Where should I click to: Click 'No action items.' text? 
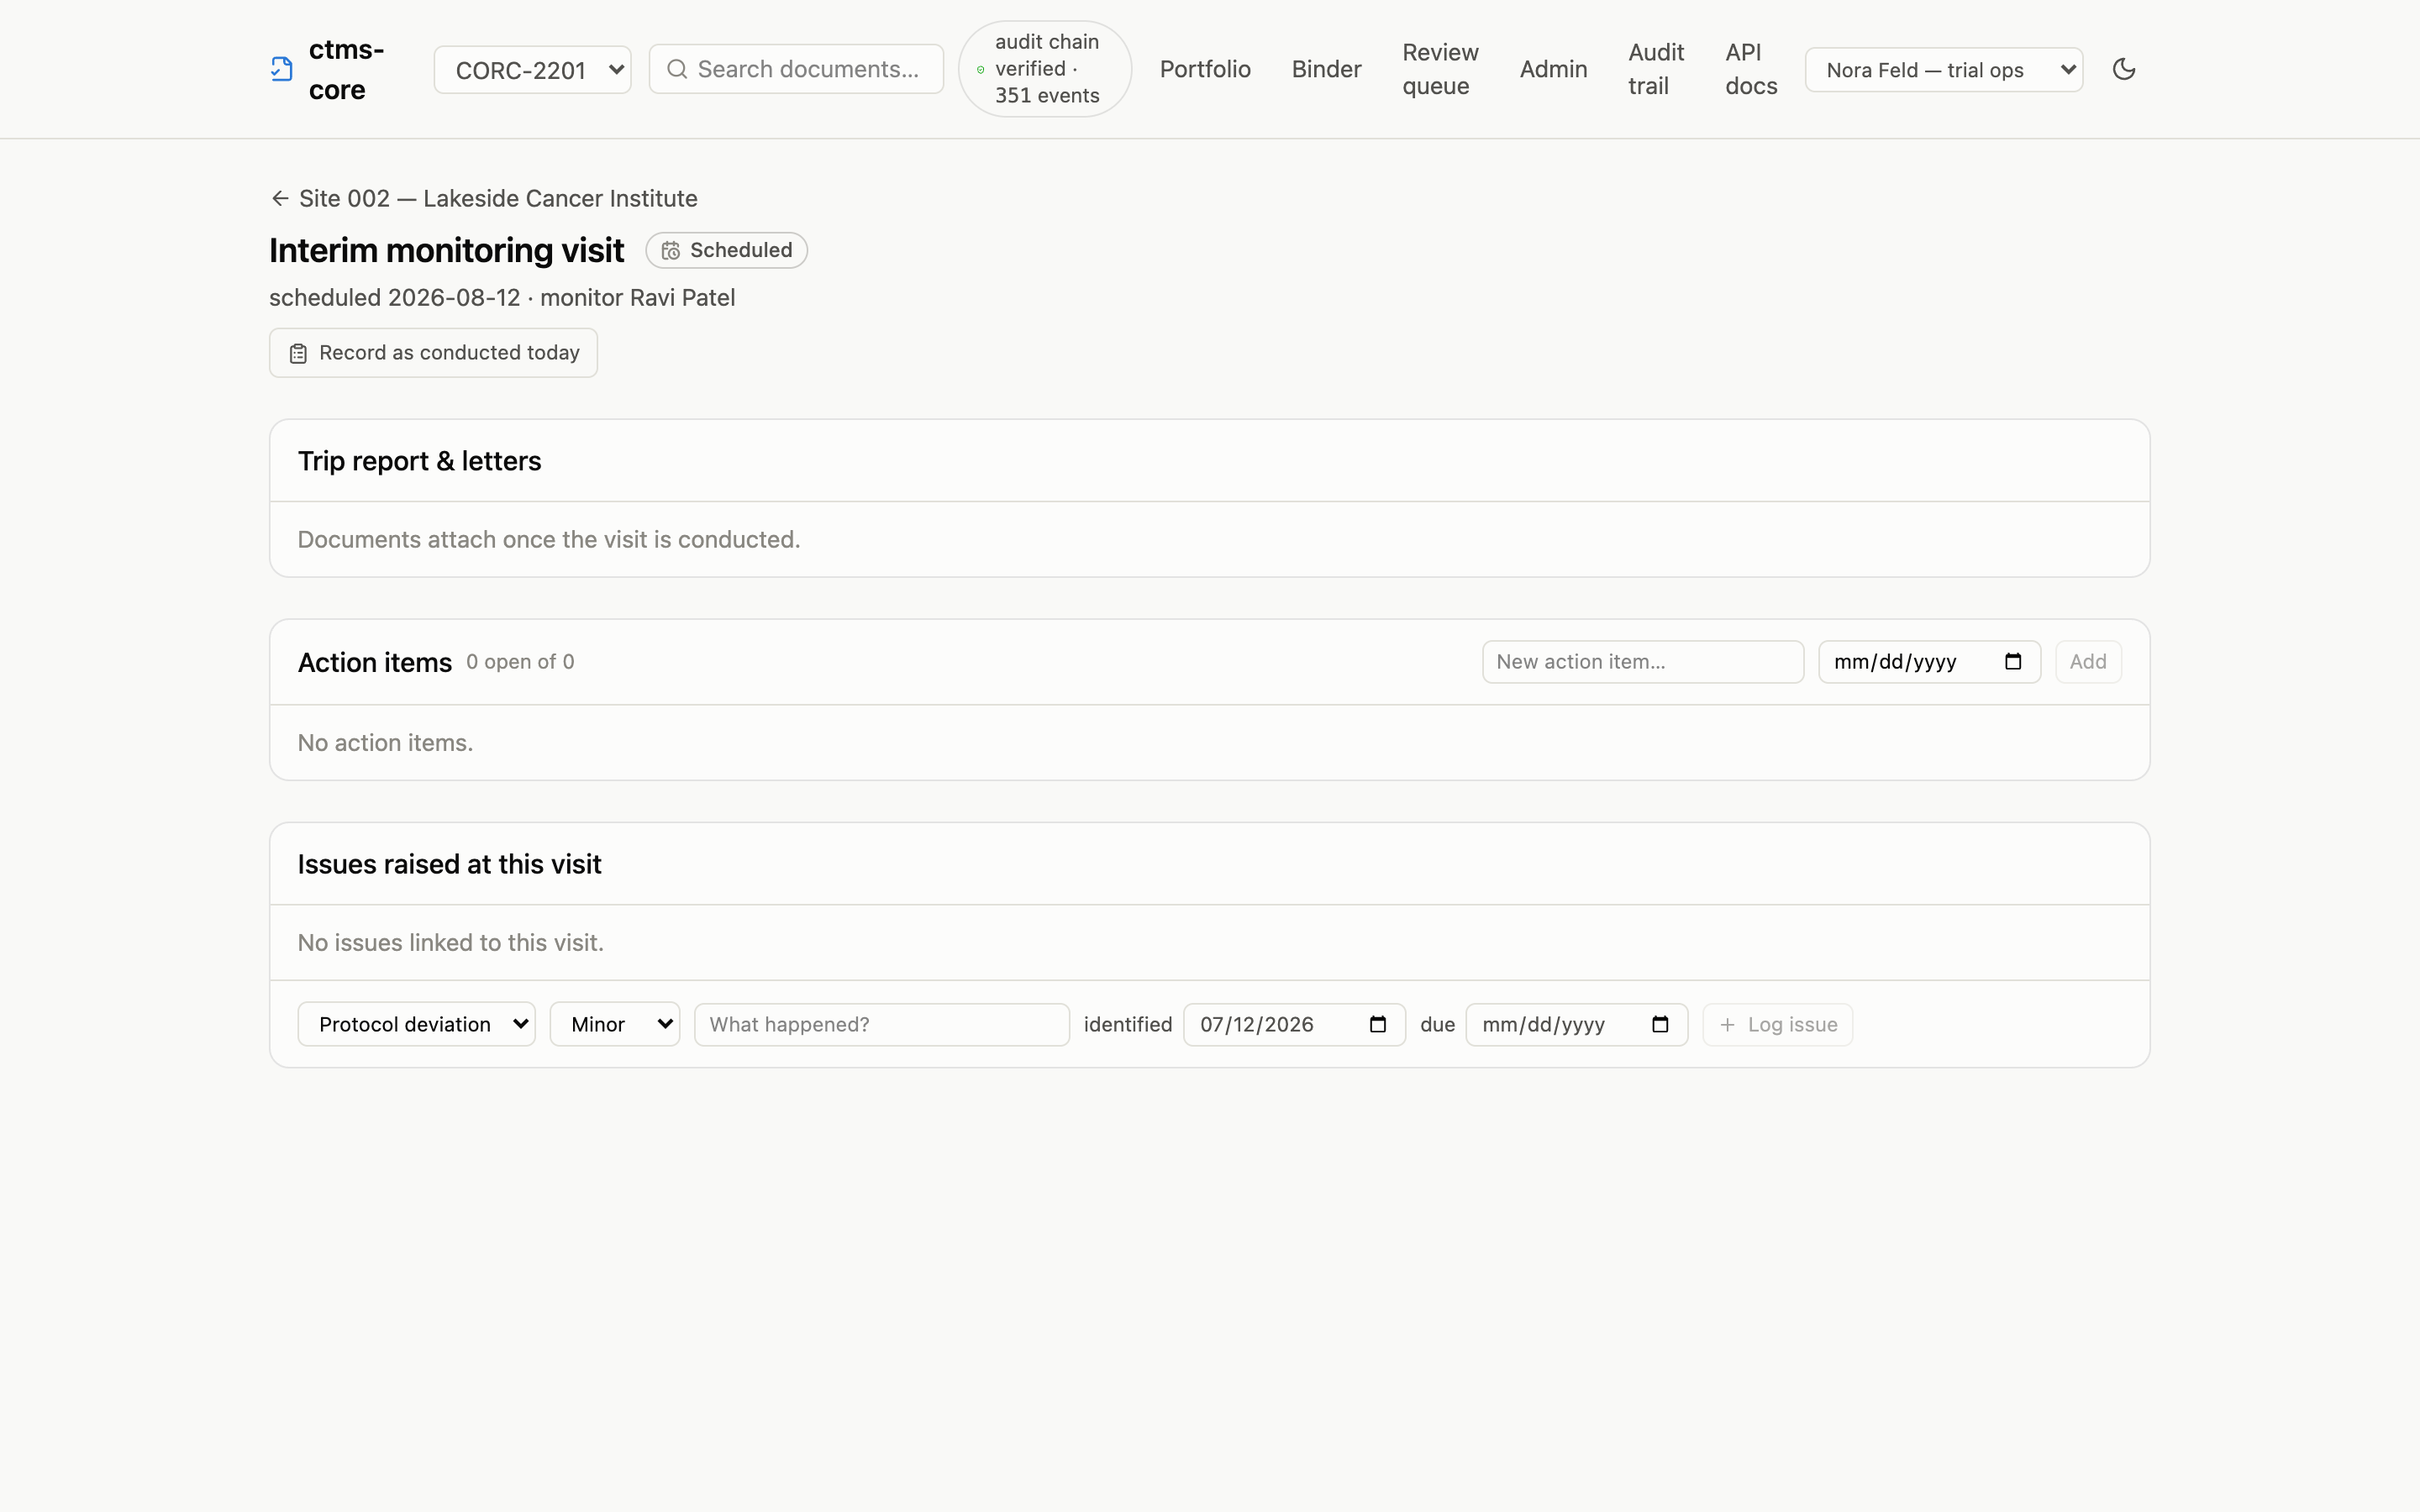[x=385, y=743]
